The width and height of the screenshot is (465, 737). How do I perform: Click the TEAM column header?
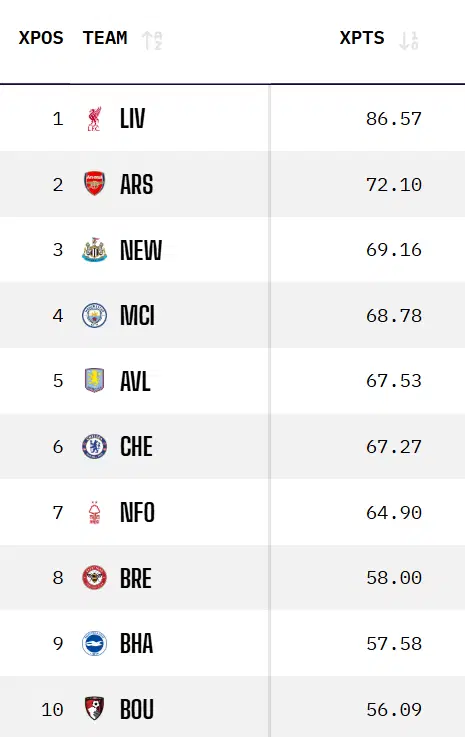click(105, 38)
